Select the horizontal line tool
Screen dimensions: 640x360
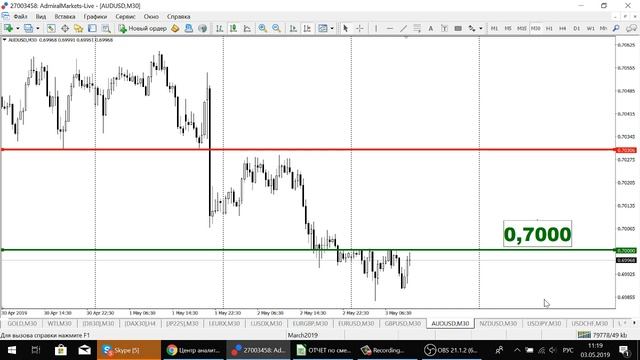389,28
